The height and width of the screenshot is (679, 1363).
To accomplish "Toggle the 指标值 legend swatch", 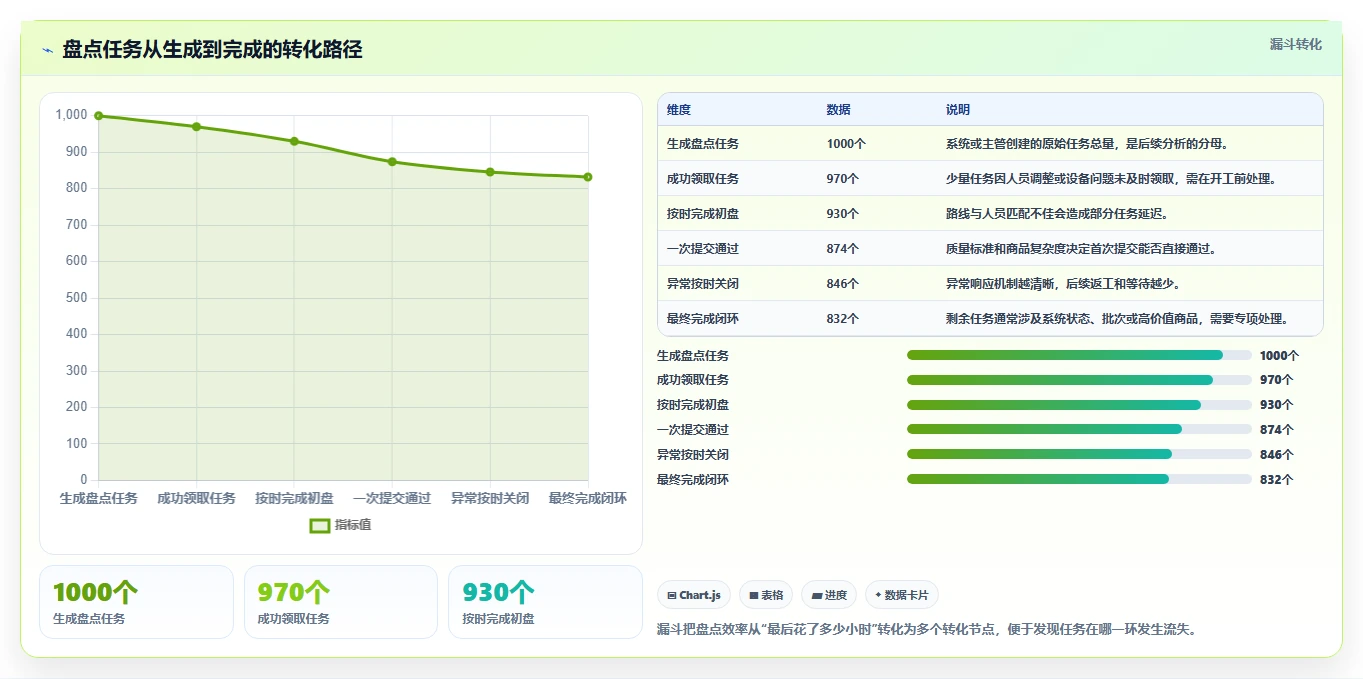I will pyautogui.click(x=320, y=525).
